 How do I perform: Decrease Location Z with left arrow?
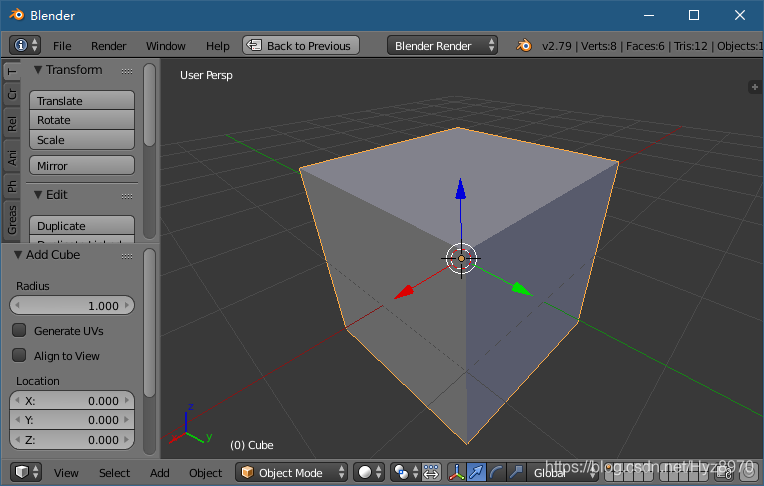click(18, 440)
